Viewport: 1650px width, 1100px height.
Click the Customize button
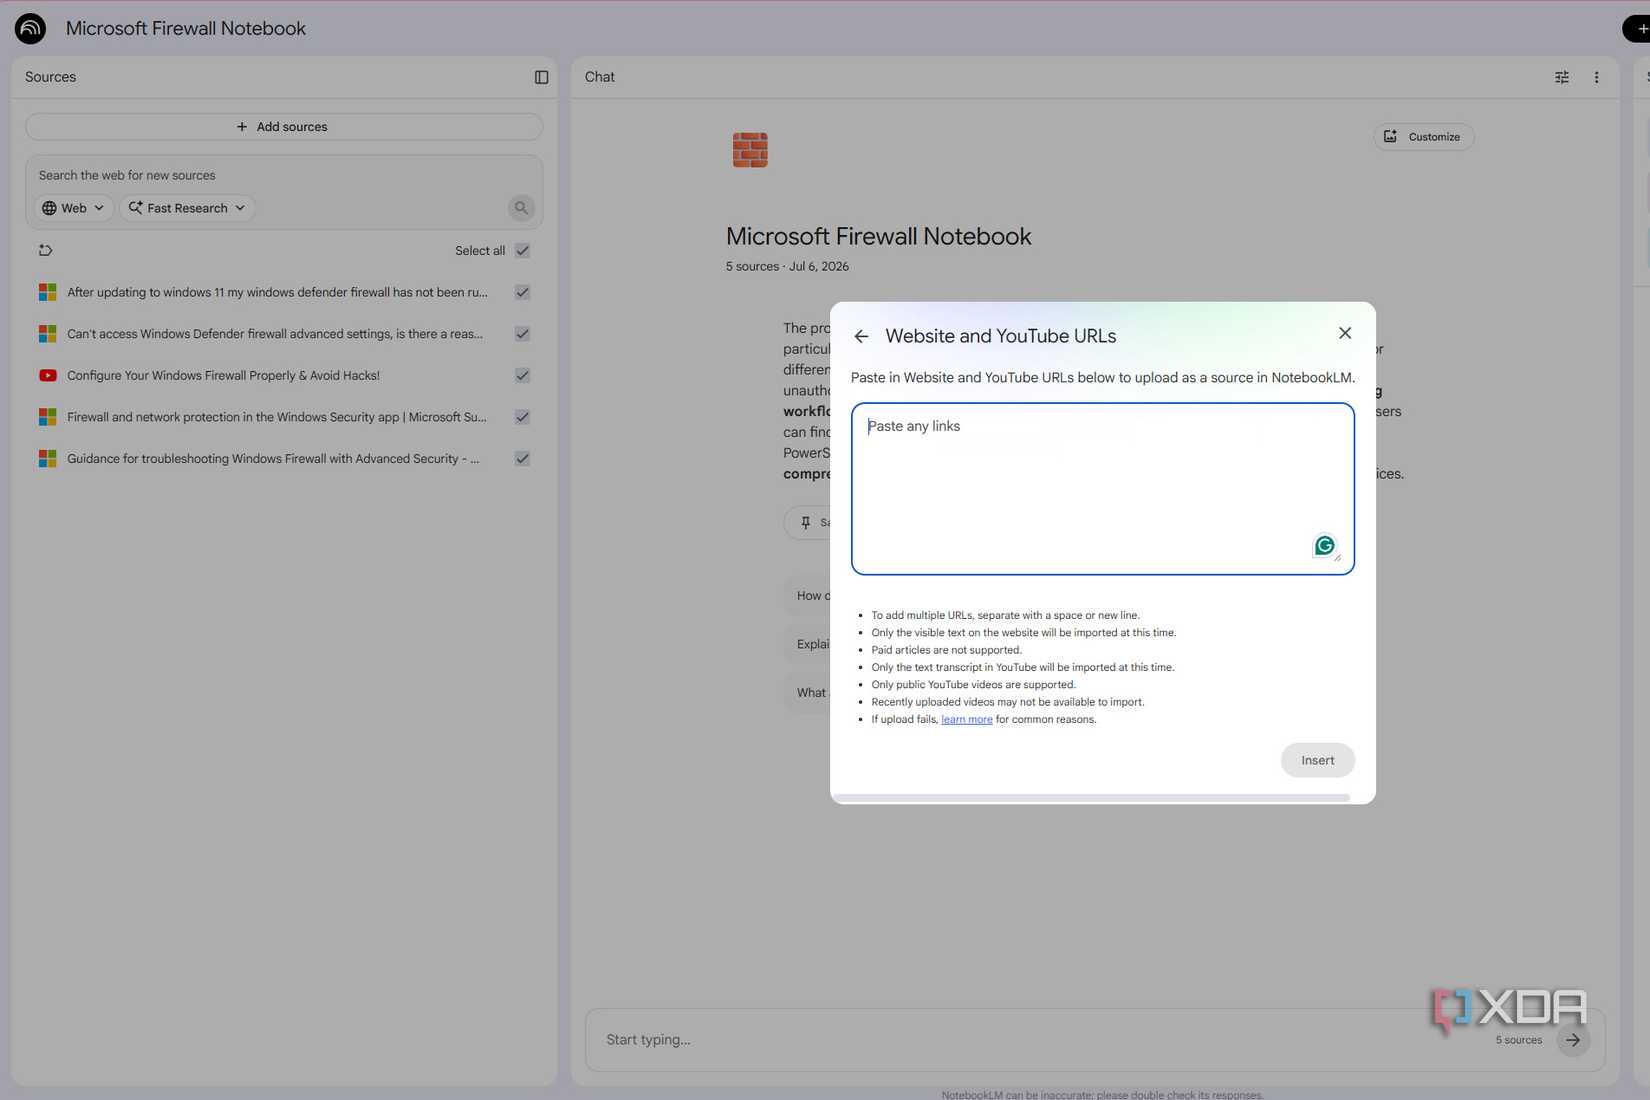click(x=1423, y=137)
